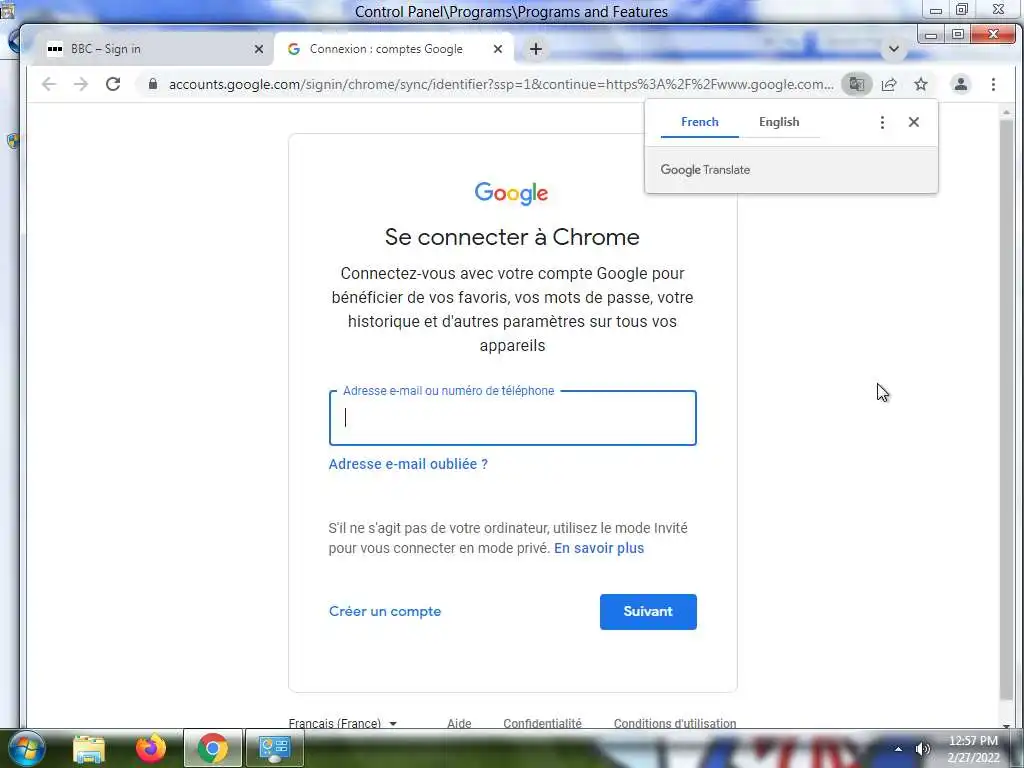This screenshot has height=768, width=1024.
Task: Reload the page with the refresh icon
Action: pyautogui.click(x=113, y=84)
